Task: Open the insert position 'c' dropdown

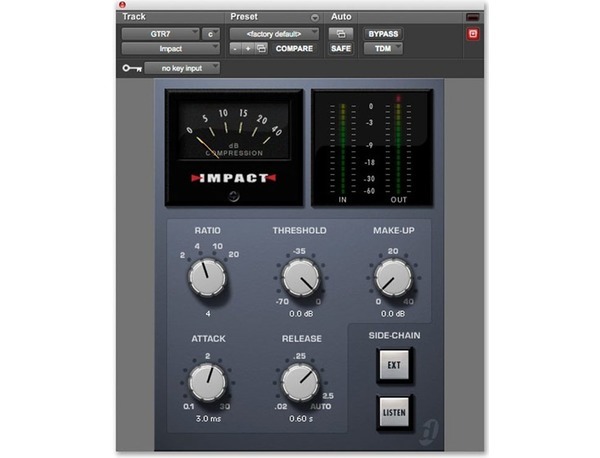Action: pos(211,34)
